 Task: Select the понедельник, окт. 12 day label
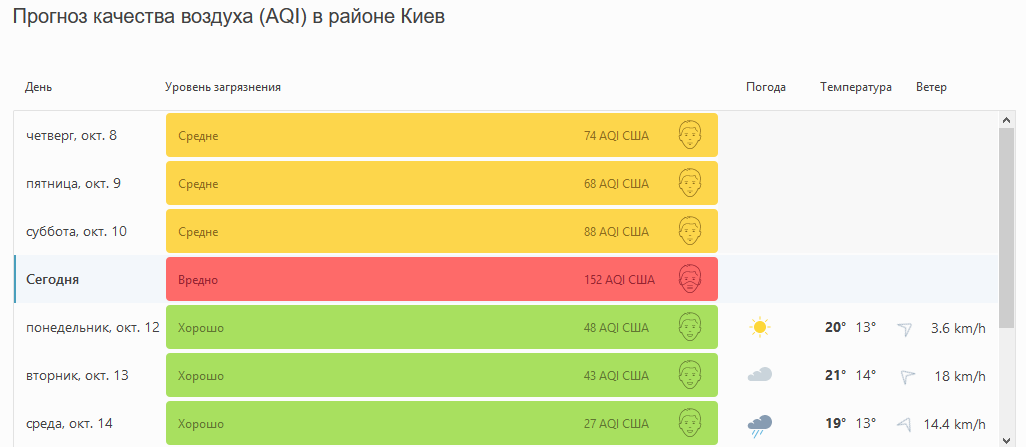(x=92, y=327)
